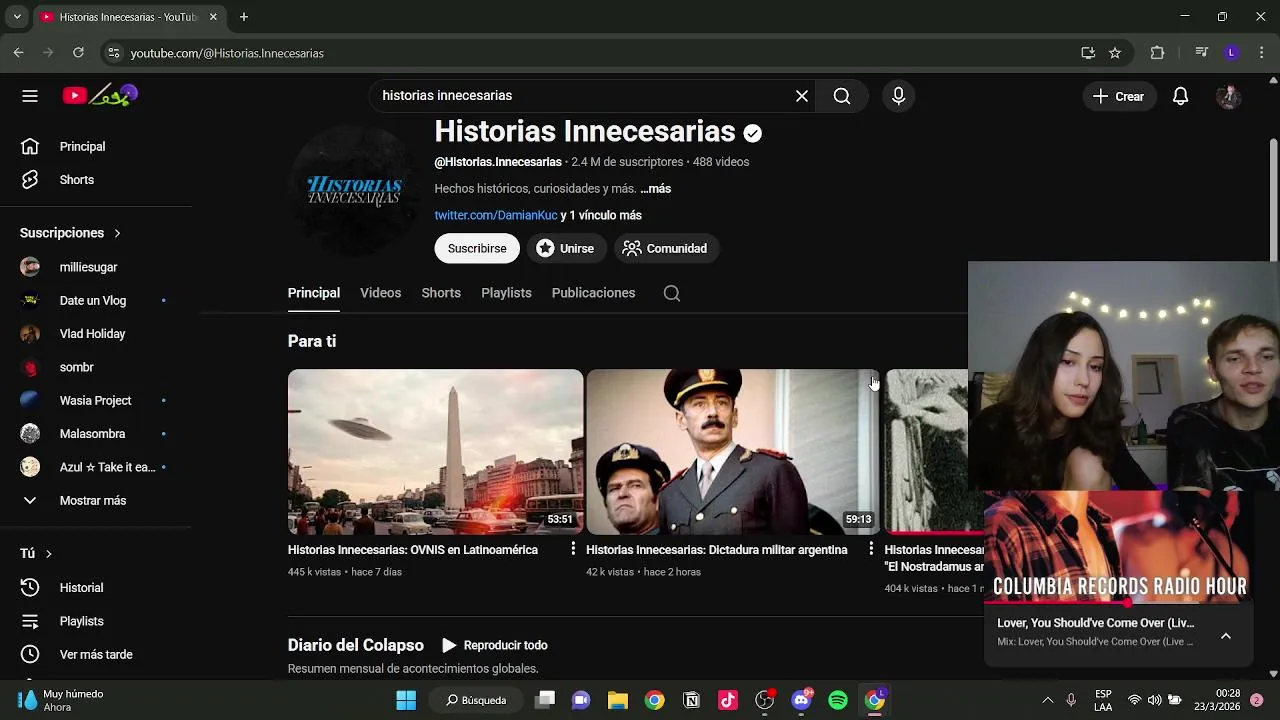Bookmark this page with the star icon
1280x720 pixels.
(1115, 53)
